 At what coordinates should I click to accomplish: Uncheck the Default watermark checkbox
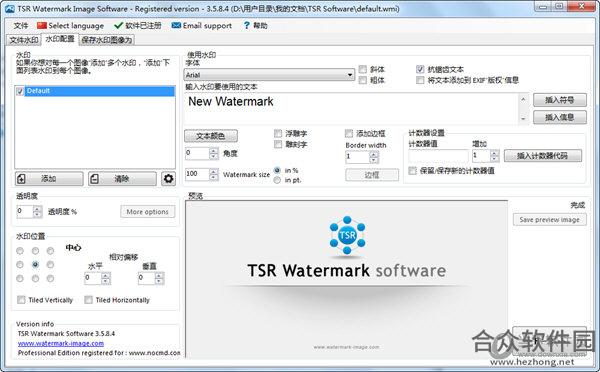click(x=20, y=91)
